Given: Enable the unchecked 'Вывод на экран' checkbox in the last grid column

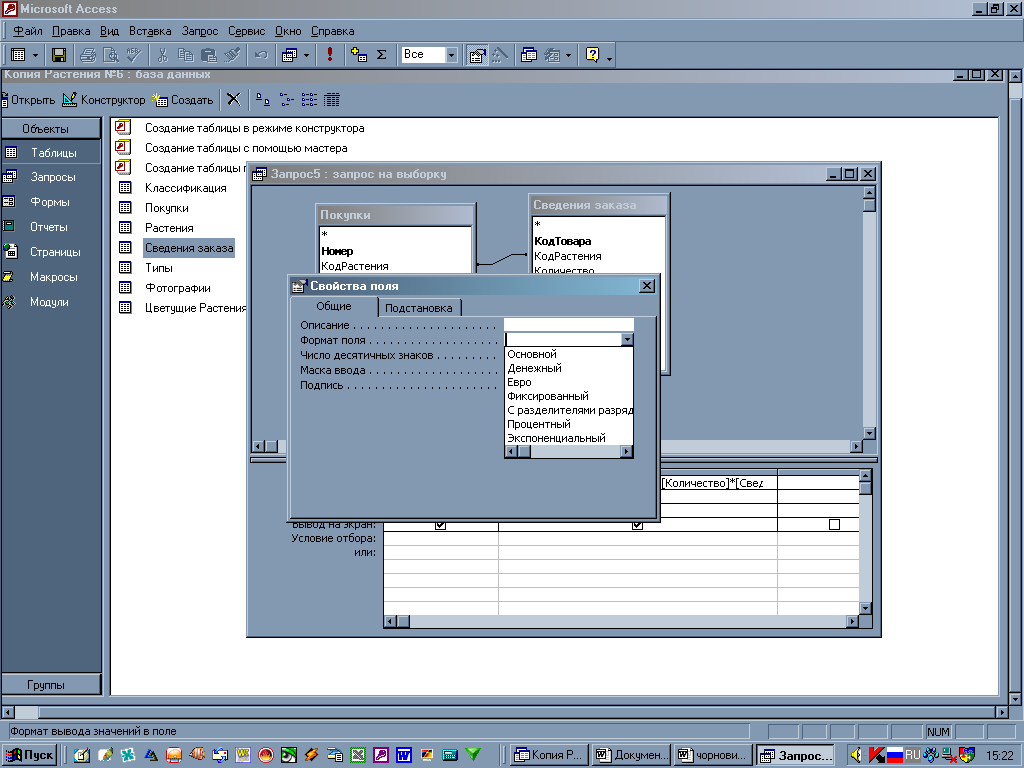Looking at the screenshot, I should pyautogui.click(x=834, y=524).
